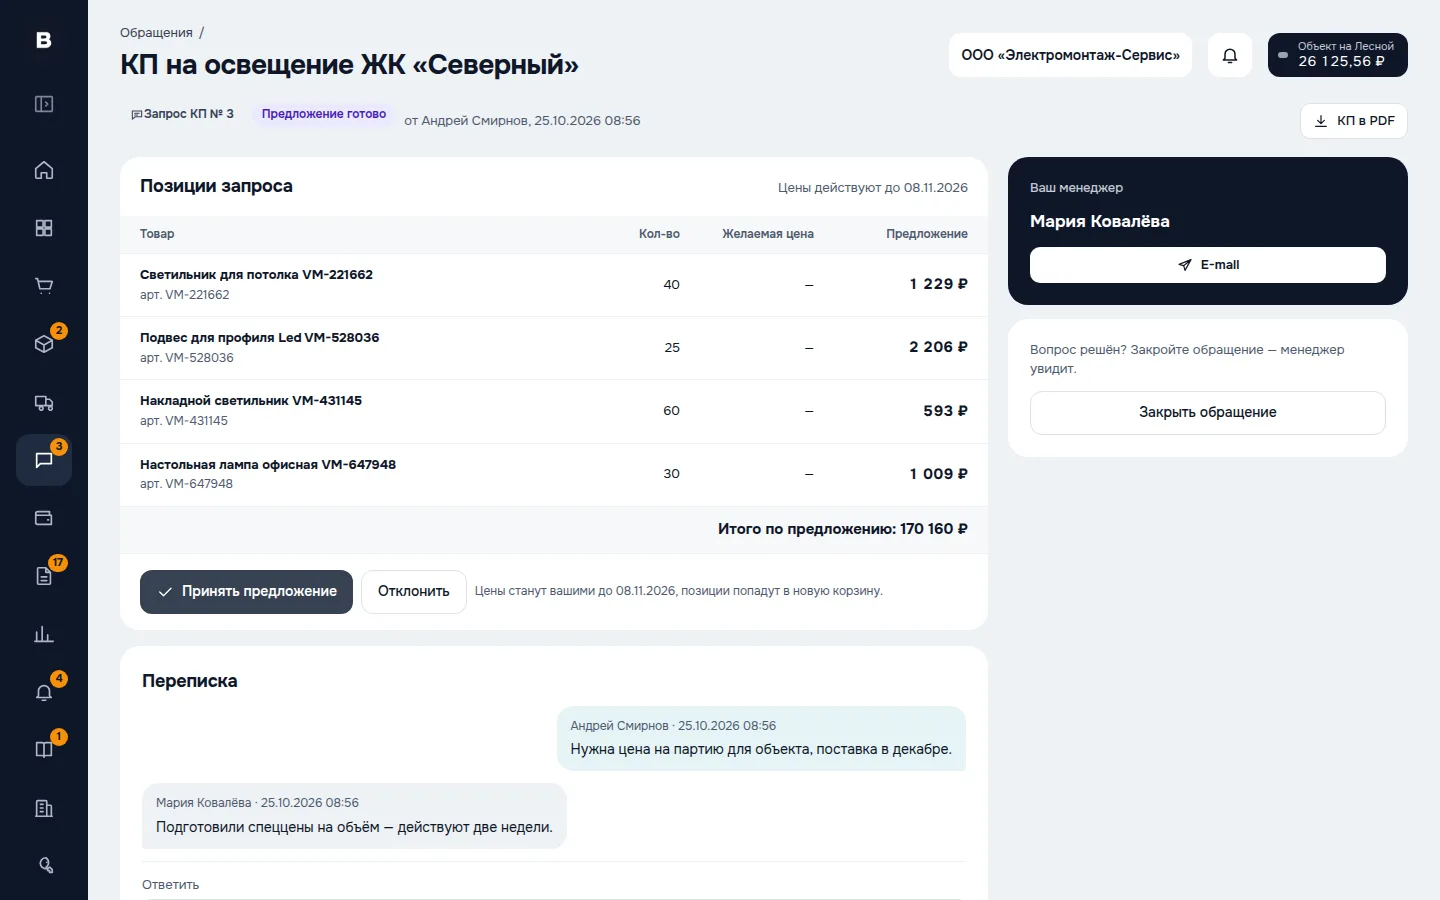The width and height of the screenshot is (1440, 900).
Task: Open the messages icon with badge 3
Action: (x=44, y=460)
